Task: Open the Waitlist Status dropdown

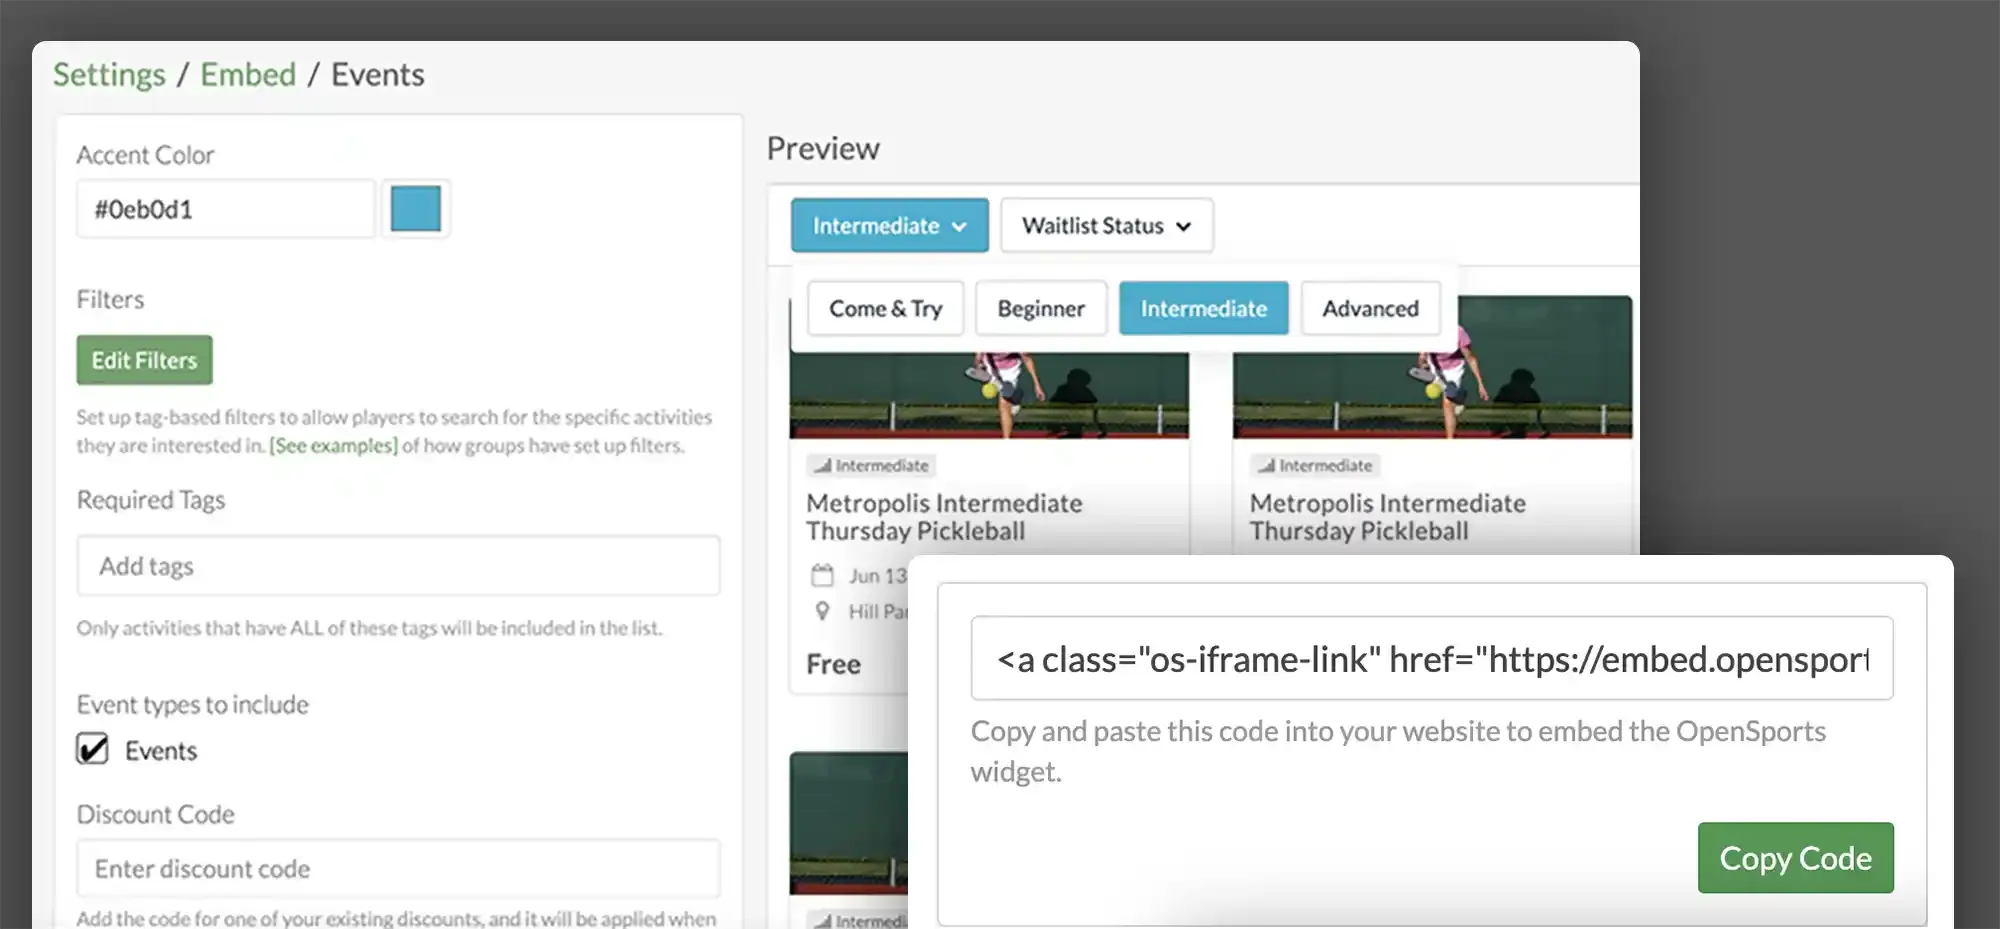Action: pos(1106,226)
